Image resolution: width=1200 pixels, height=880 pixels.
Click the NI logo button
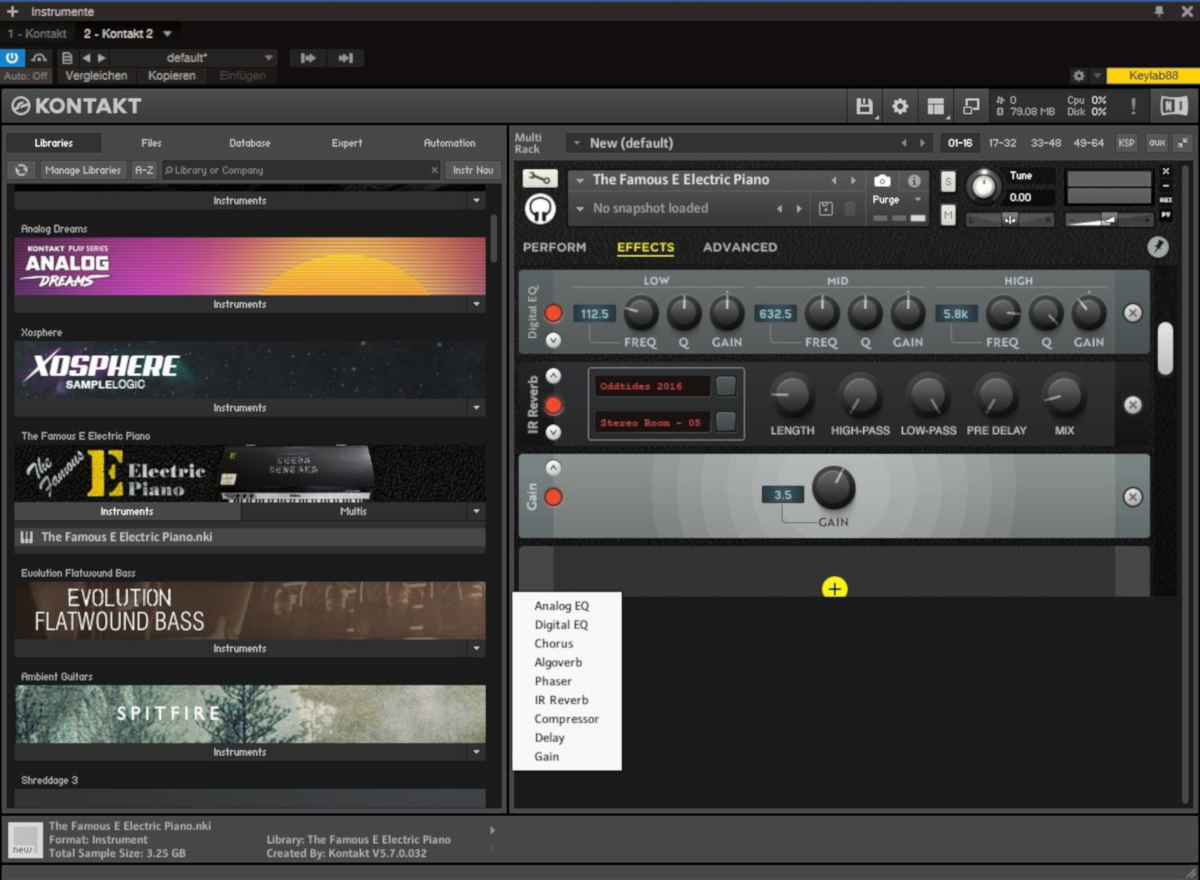point(1173,106)
